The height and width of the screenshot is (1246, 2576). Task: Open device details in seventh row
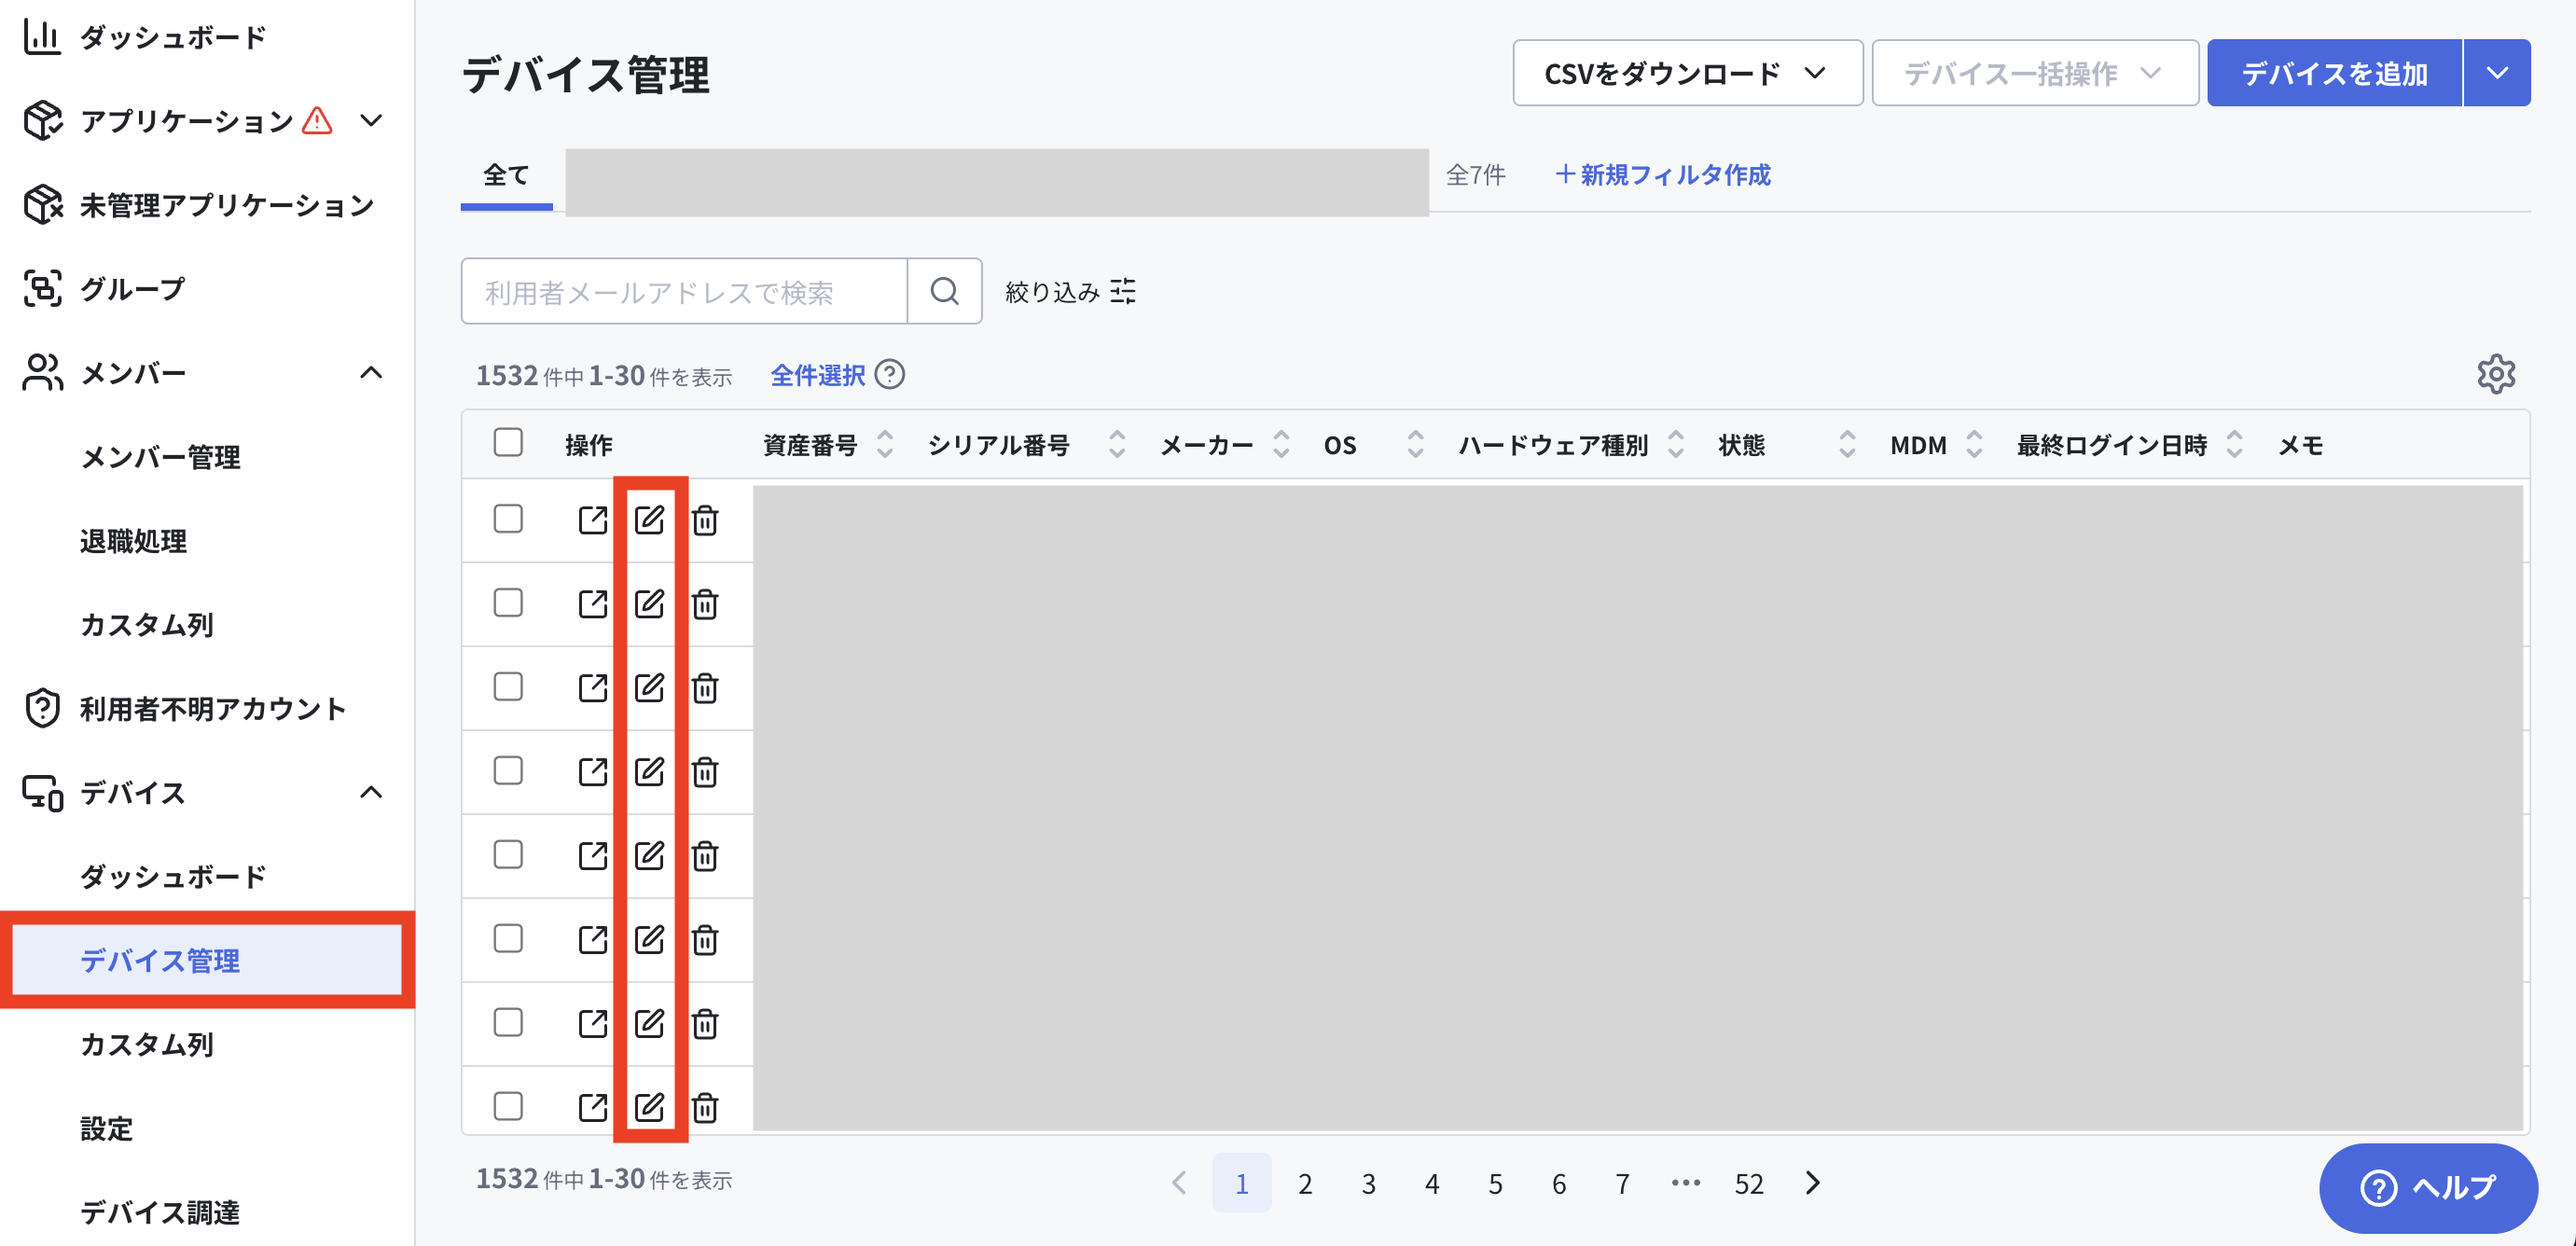pos(593,1023)
